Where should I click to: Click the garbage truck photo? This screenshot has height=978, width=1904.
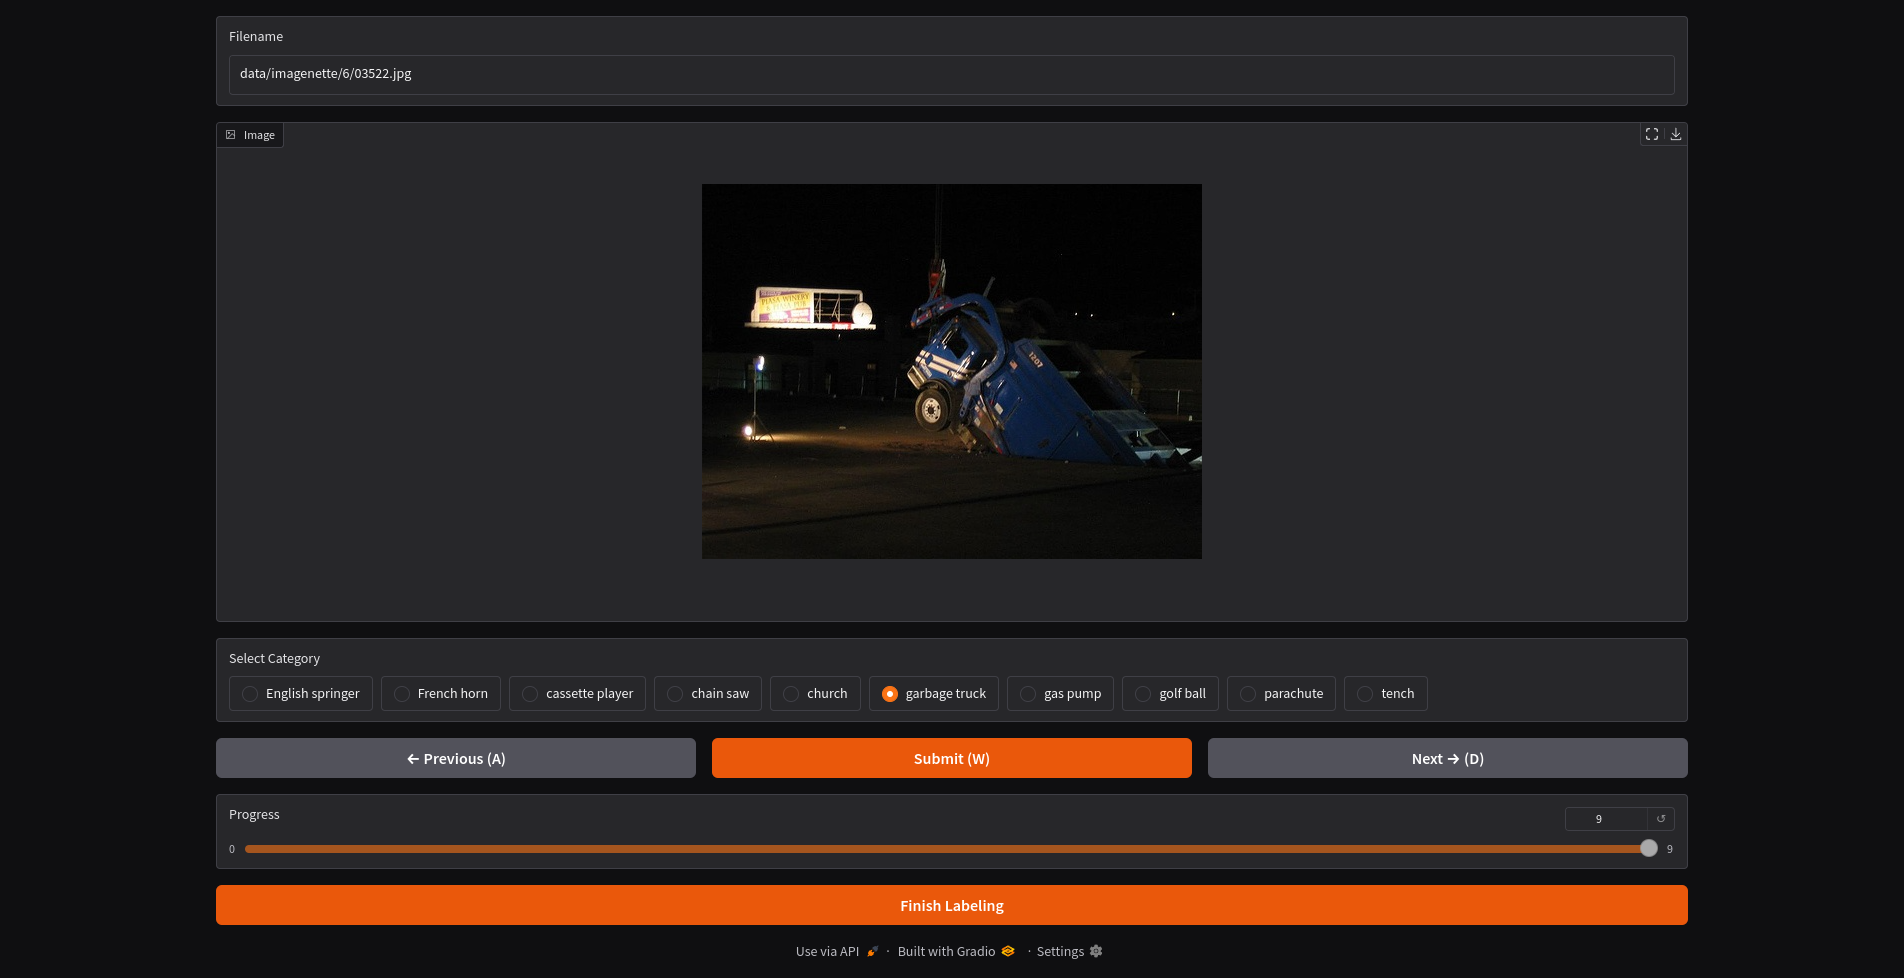click(952, 371)
